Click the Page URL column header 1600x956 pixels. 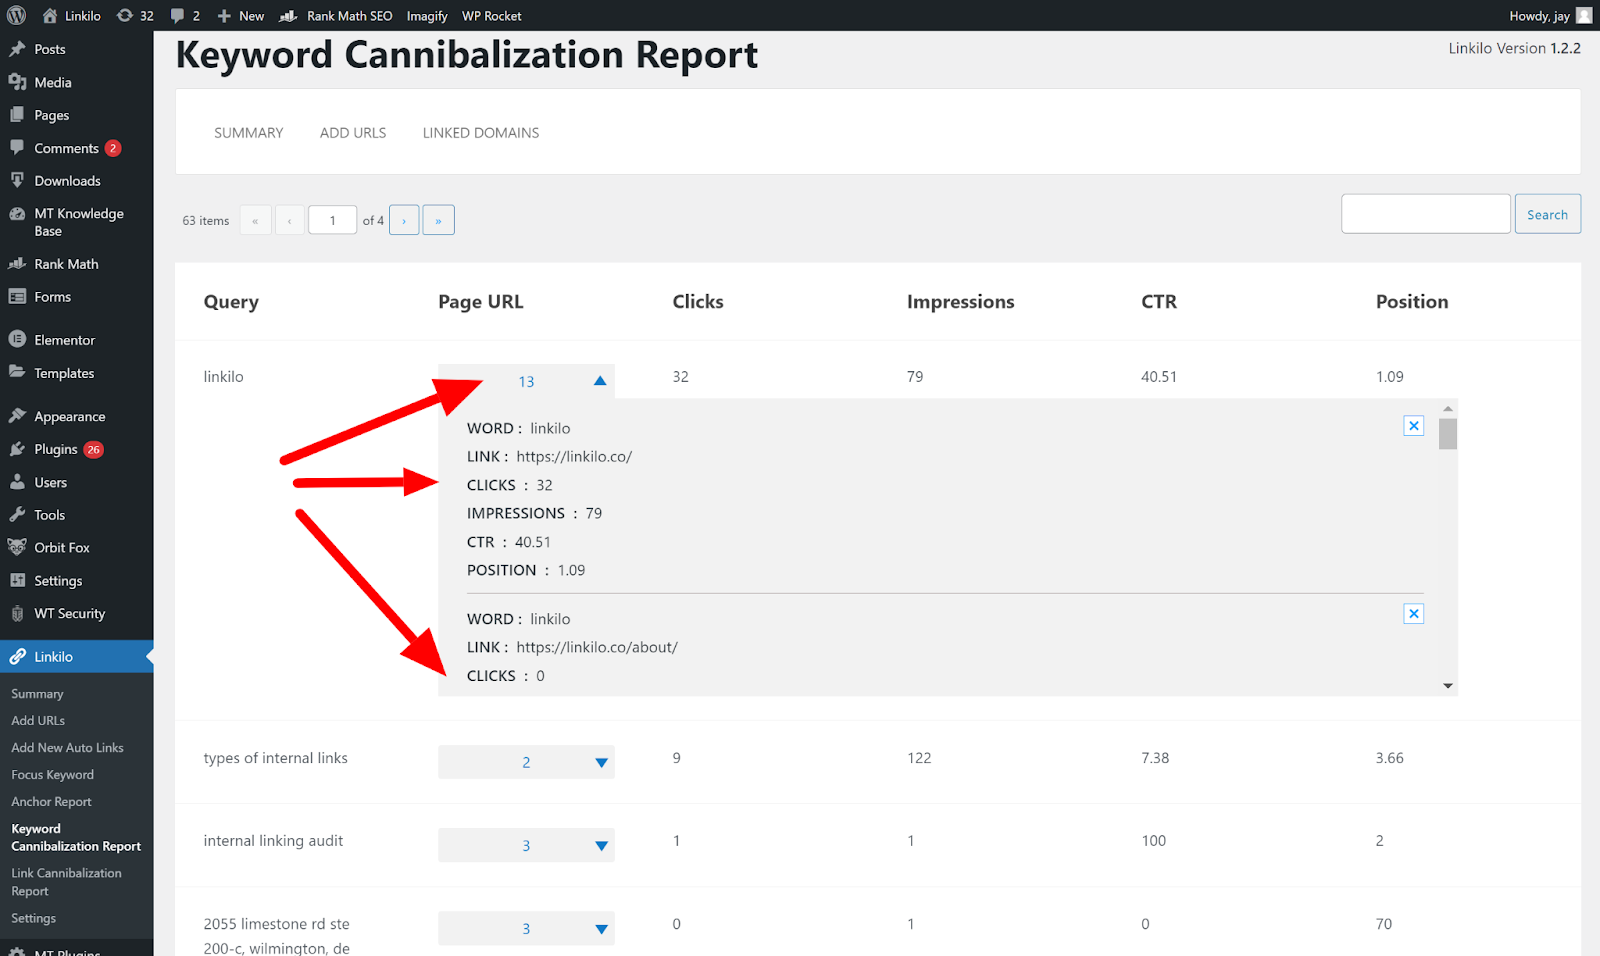(x=481, y=302)
